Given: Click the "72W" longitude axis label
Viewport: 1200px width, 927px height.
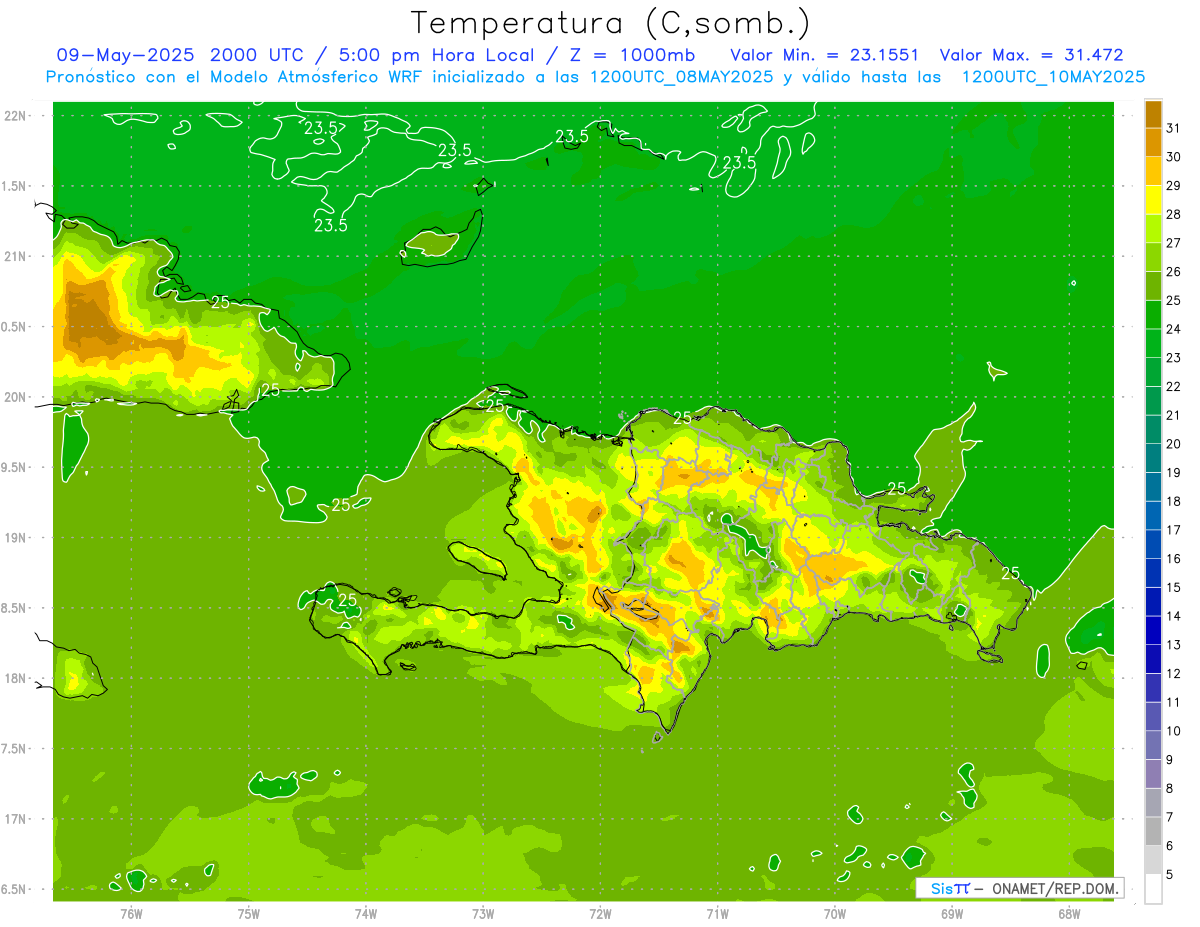Looking at the screenshot, I should pos(600,913).
